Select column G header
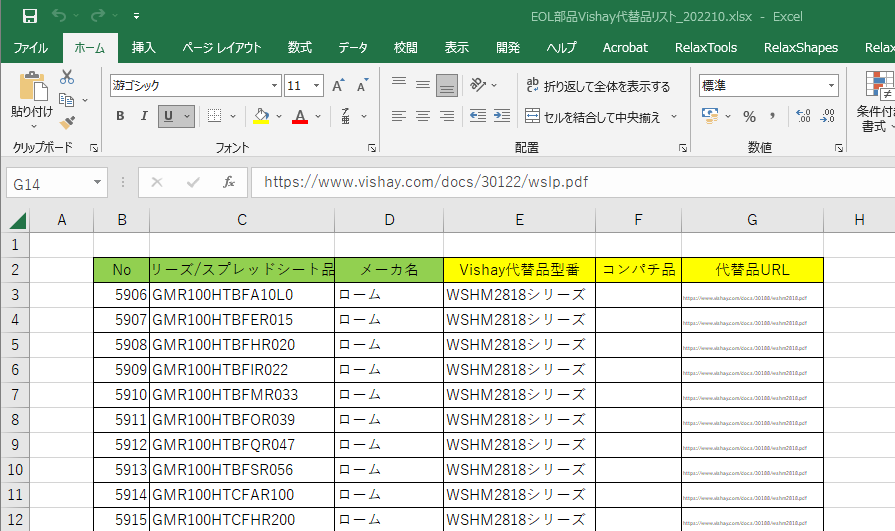Image resolution: width=895 pixels, height=531 pixels. click(752, 220)
